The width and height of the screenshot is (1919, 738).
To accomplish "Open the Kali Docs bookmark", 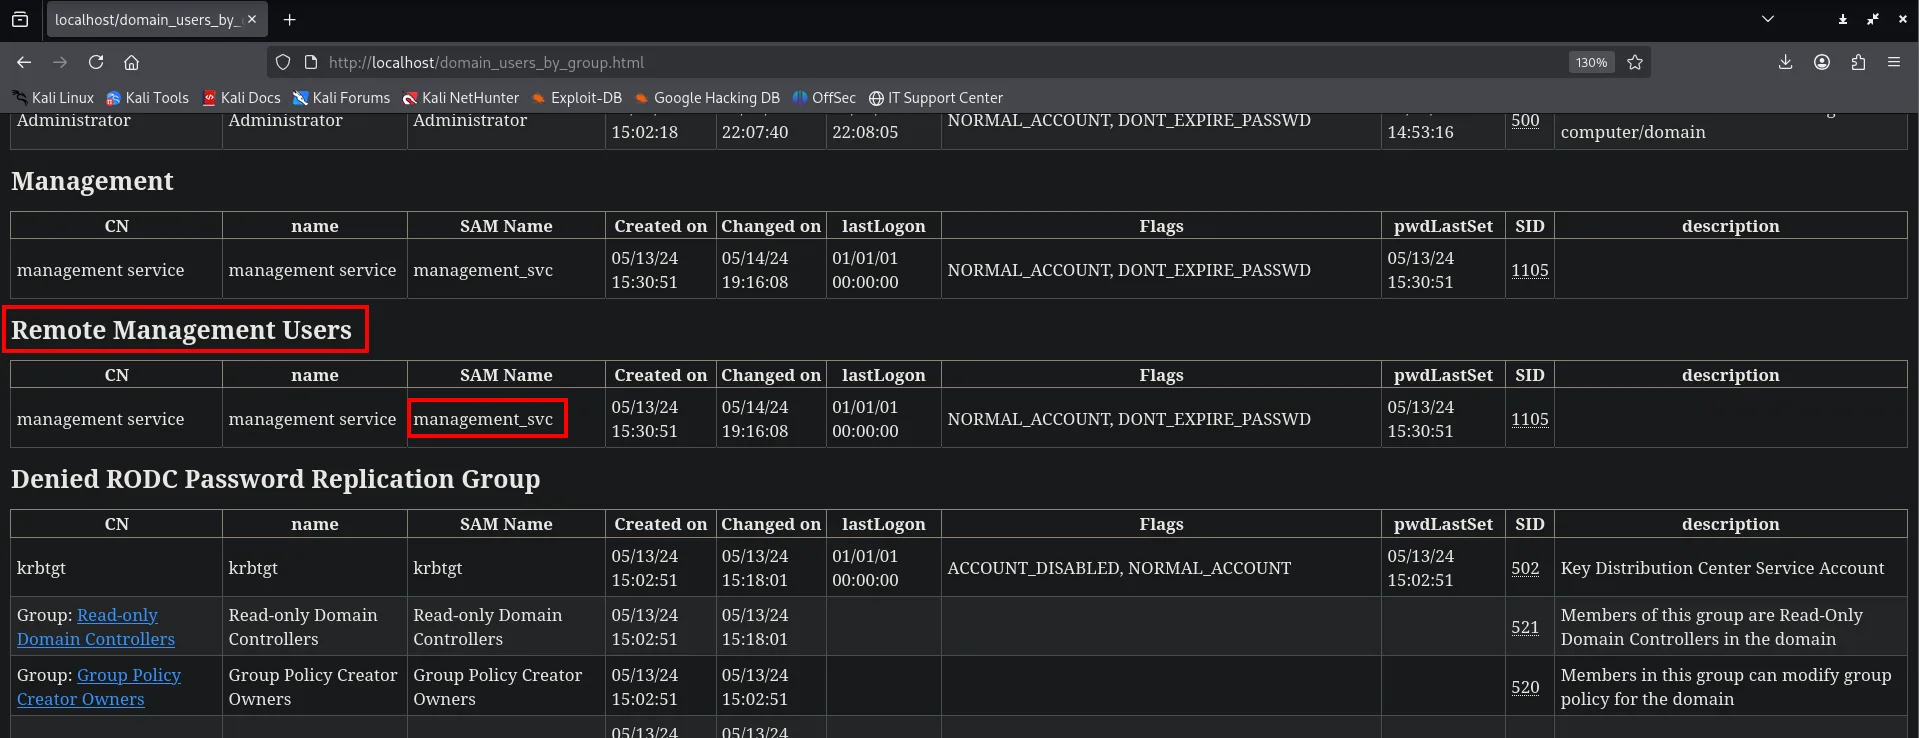I will 241,98.
